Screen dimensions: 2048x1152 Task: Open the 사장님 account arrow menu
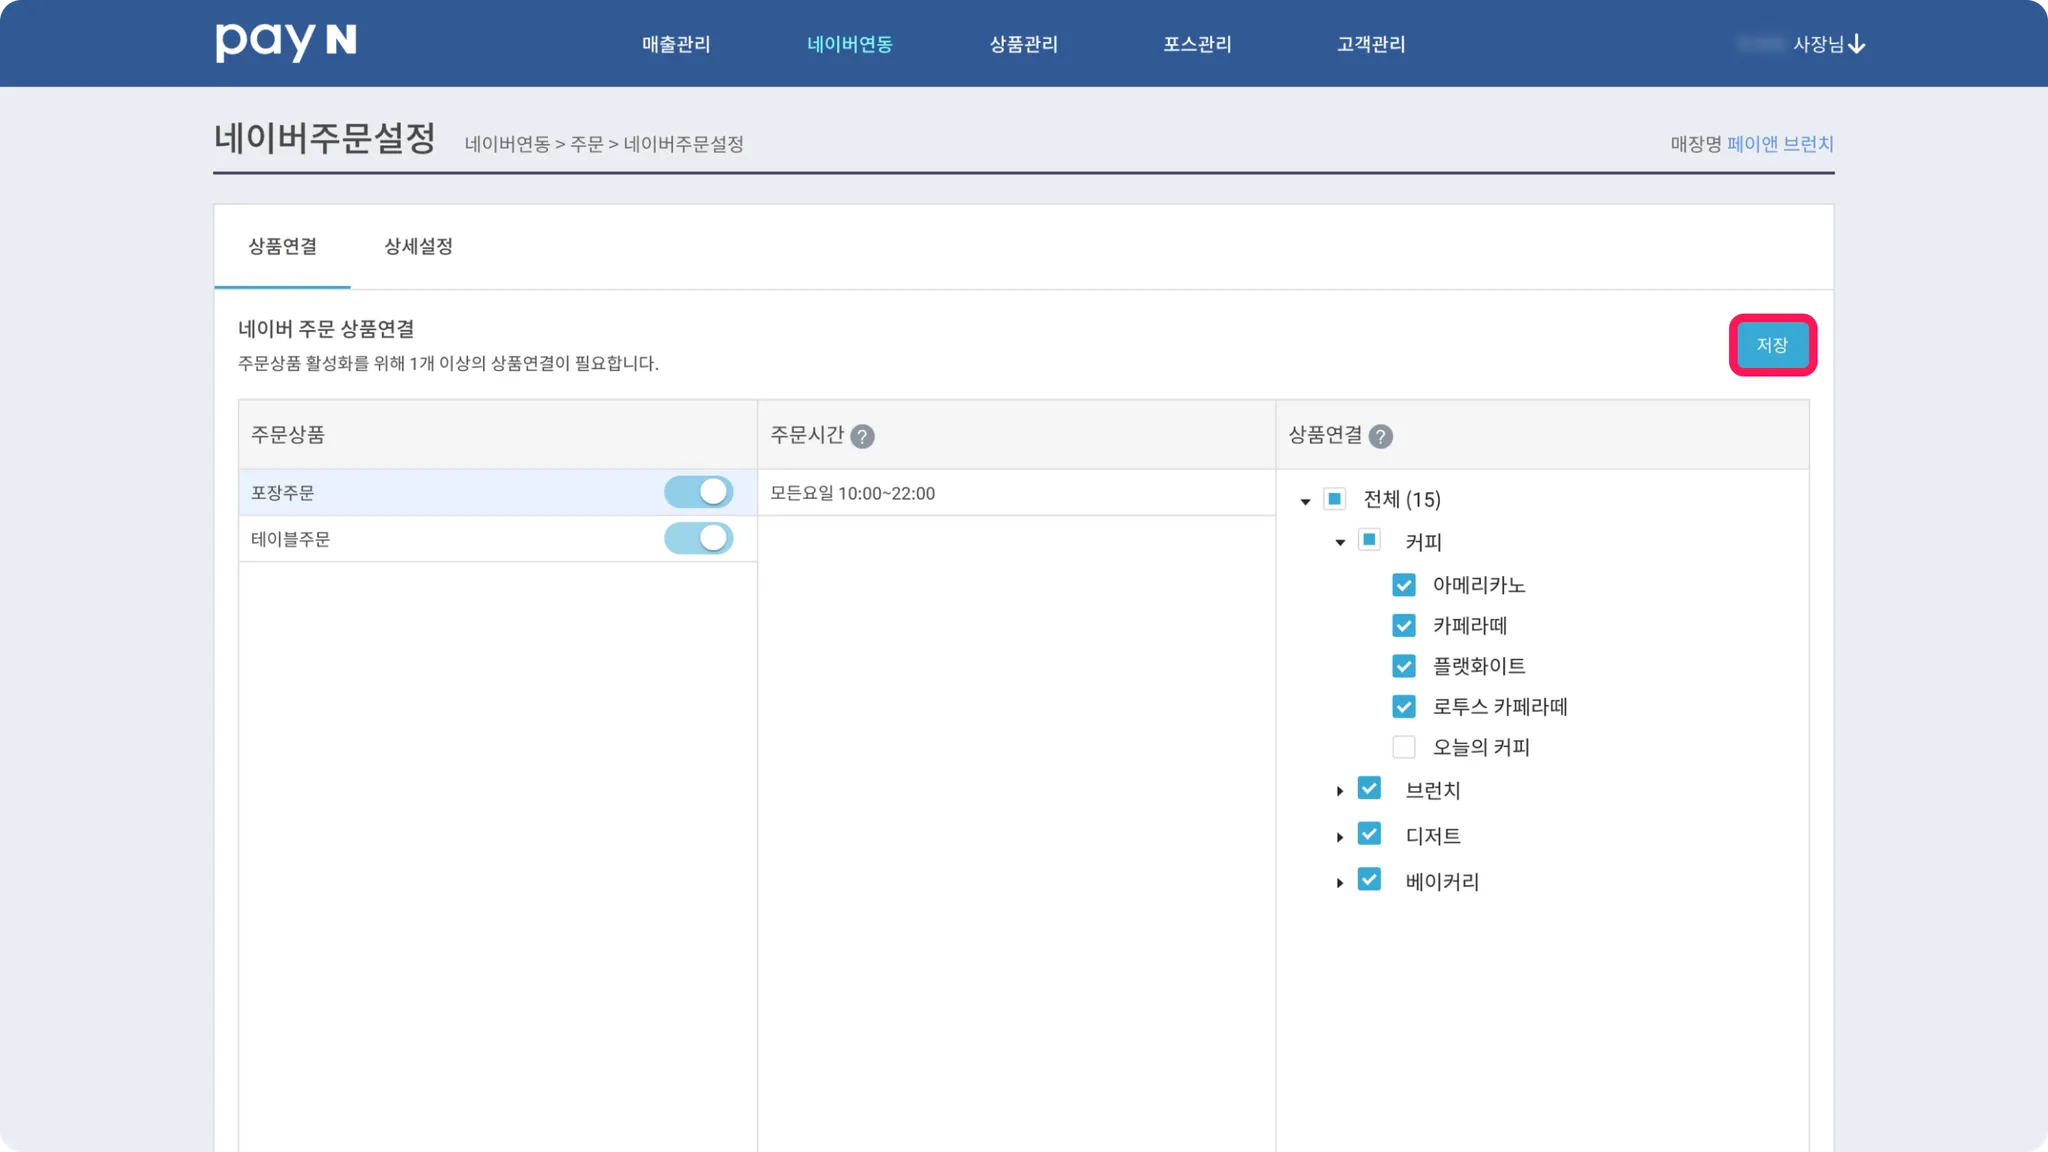tap(1856, 44)
